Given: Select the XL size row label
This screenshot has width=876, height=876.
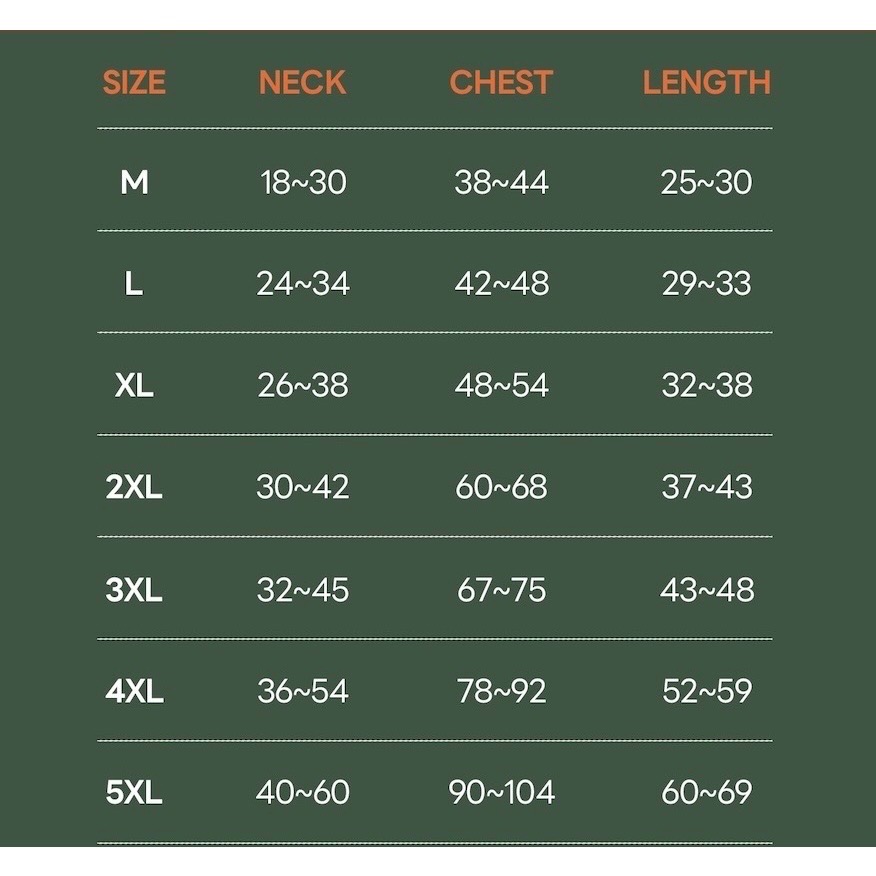Looking at the screenshot, I should tap(134, 386).
